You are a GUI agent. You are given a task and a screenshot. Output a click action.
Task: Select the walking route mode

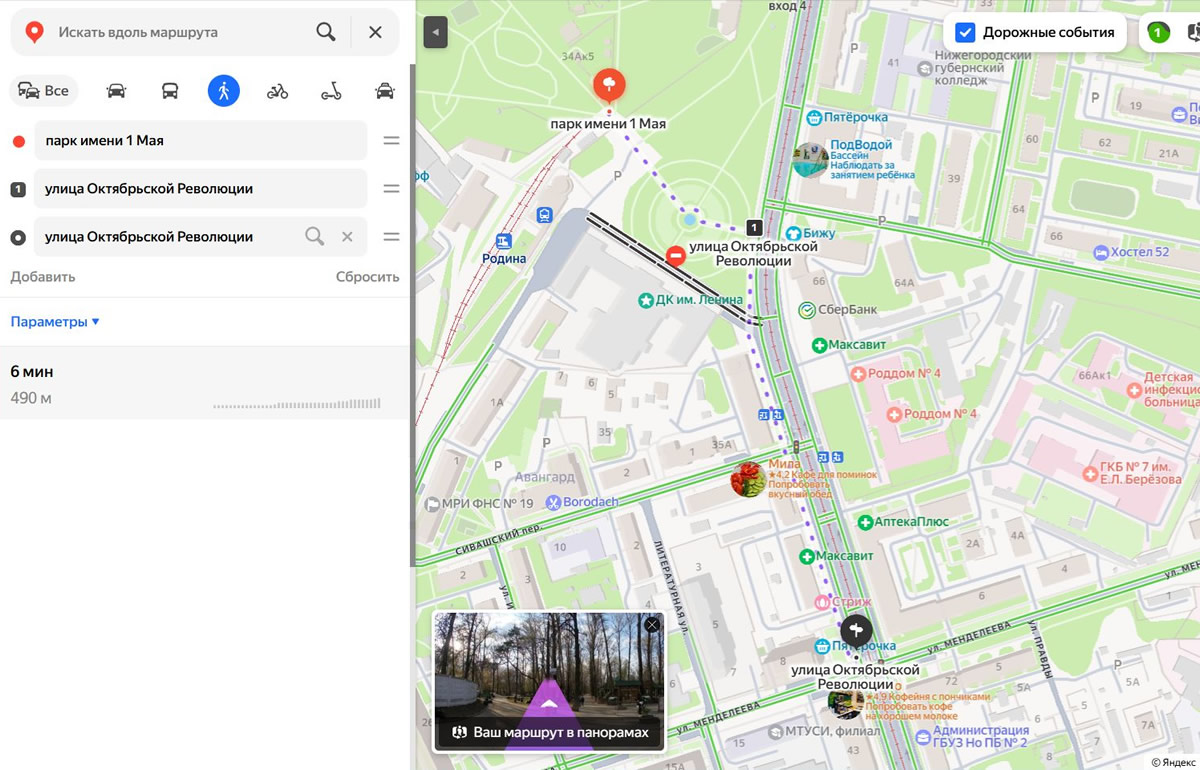pyautogui.click(x=223, y=91)
